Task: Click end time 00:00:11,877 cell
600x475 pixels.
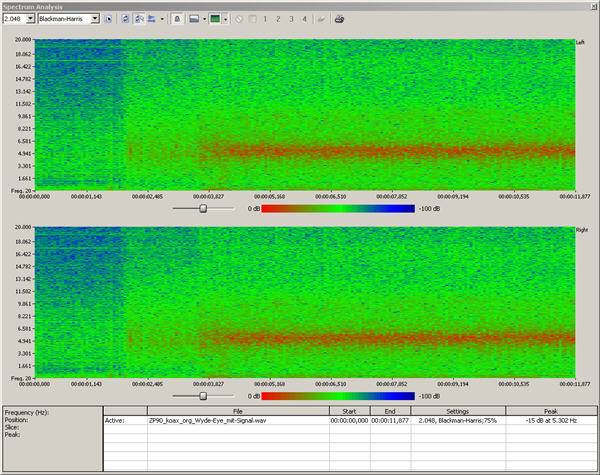Action: [x=390, y=420]
